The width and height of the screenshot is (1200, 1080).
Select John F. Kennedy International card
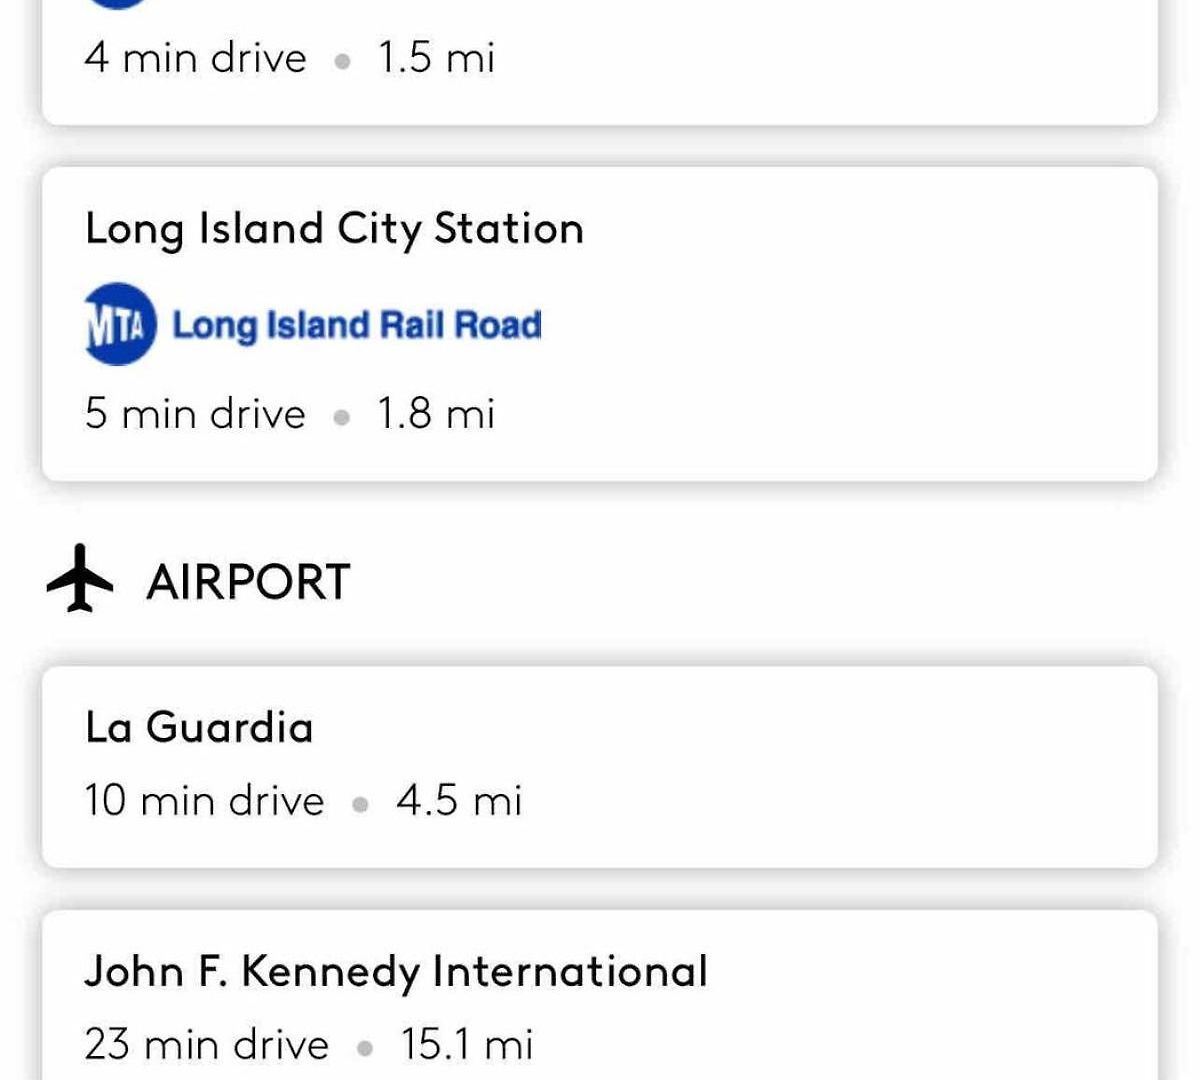(600, 996)
